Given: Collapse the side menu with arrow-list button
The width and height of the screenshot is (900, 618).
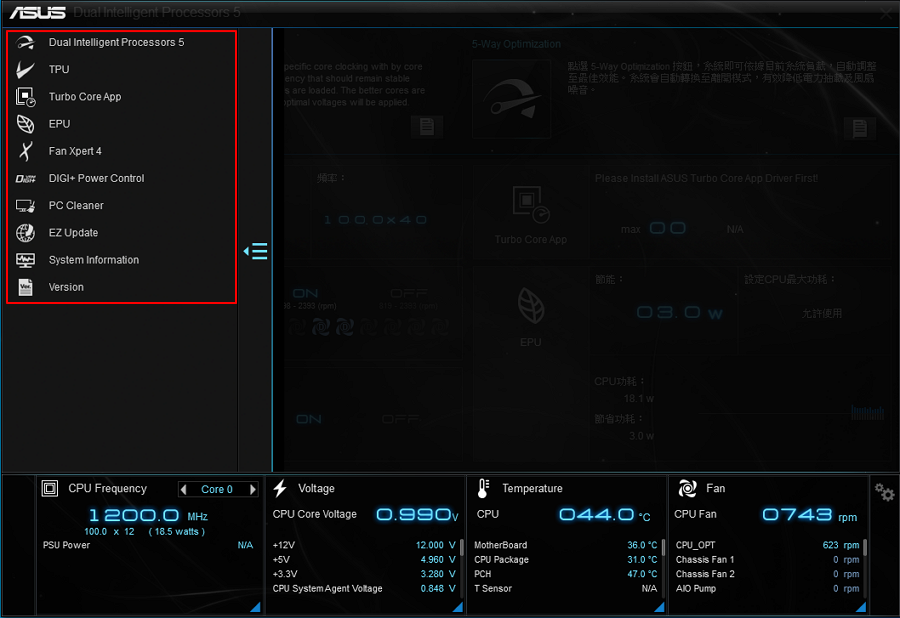Looking at the screenshot, I should point(255,251).
